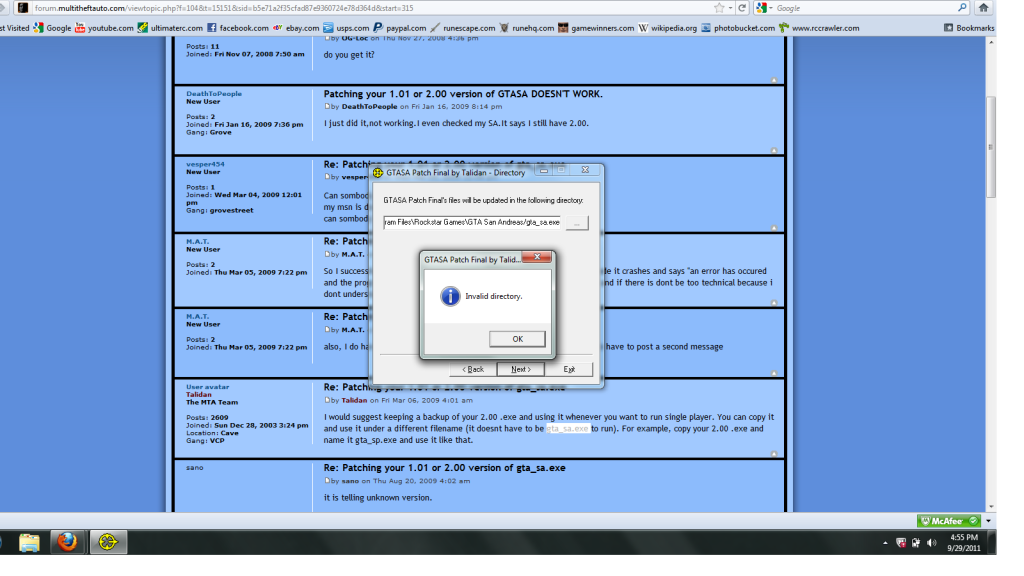Screen dimensions: 1024x576
Task: Click the power/battery tray icon
Action: (916, 543)
